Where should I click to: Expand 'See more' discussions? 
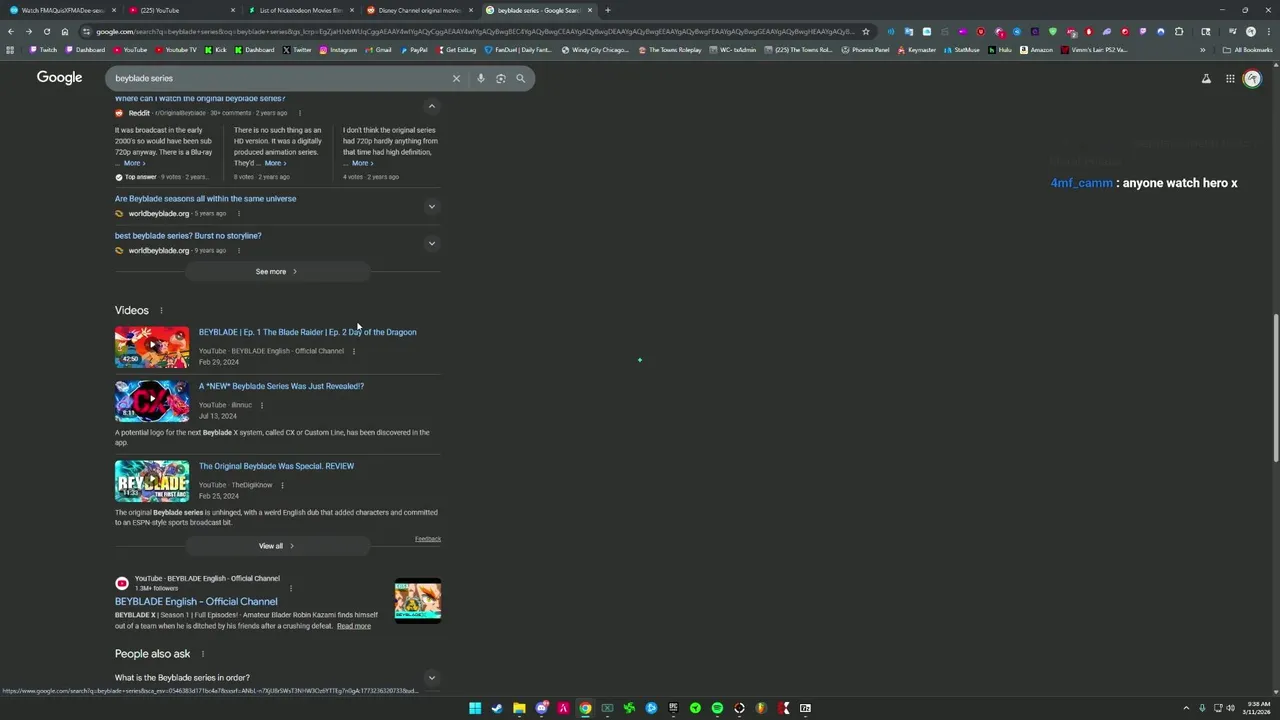click(x=277, y=271)
